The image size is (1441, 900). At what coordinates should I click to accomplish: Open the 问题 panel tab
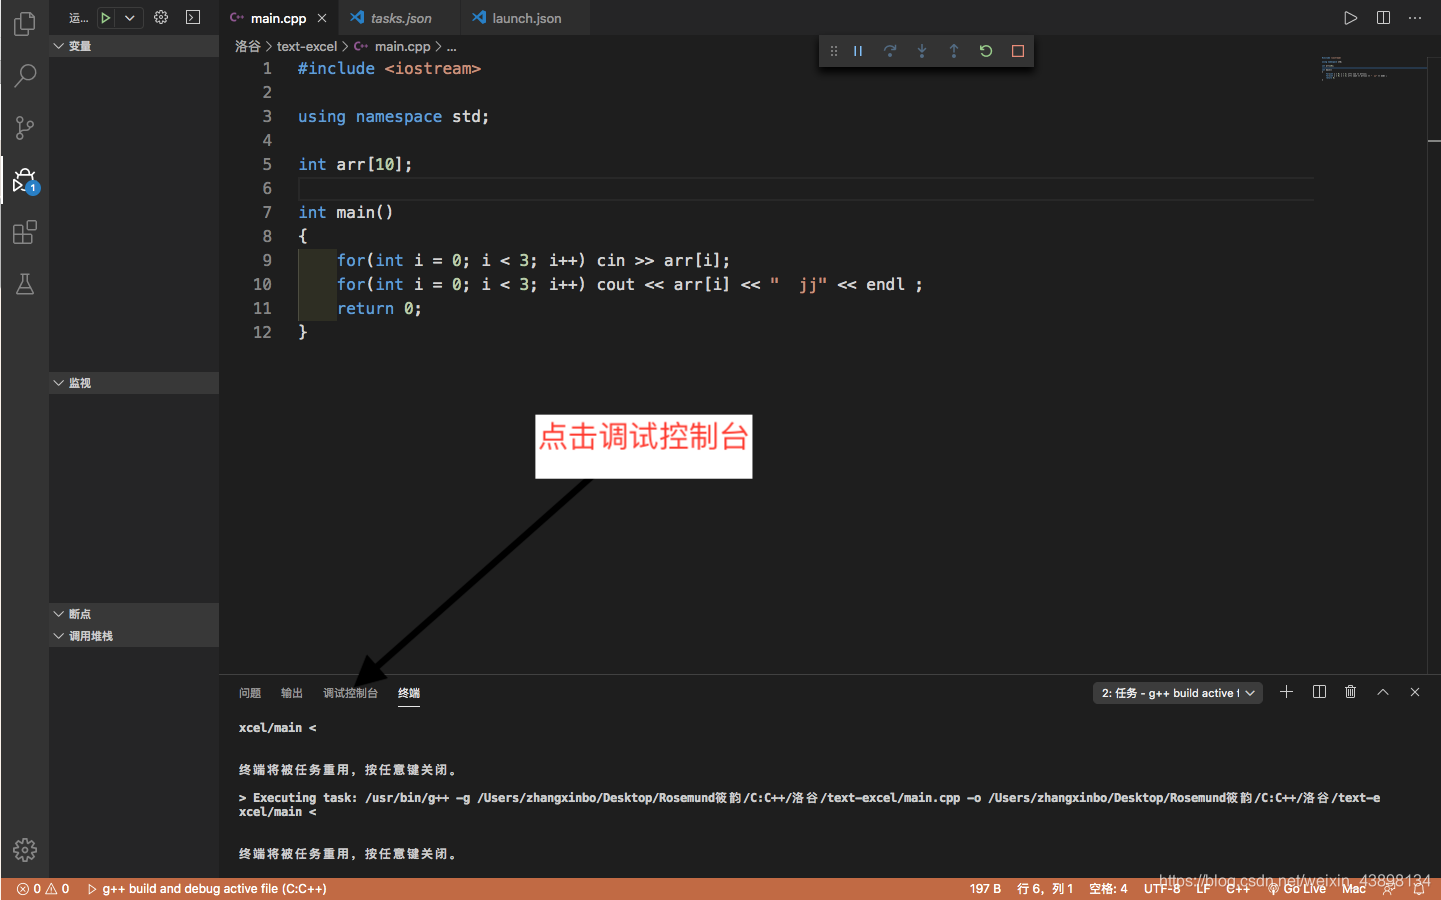250,693
